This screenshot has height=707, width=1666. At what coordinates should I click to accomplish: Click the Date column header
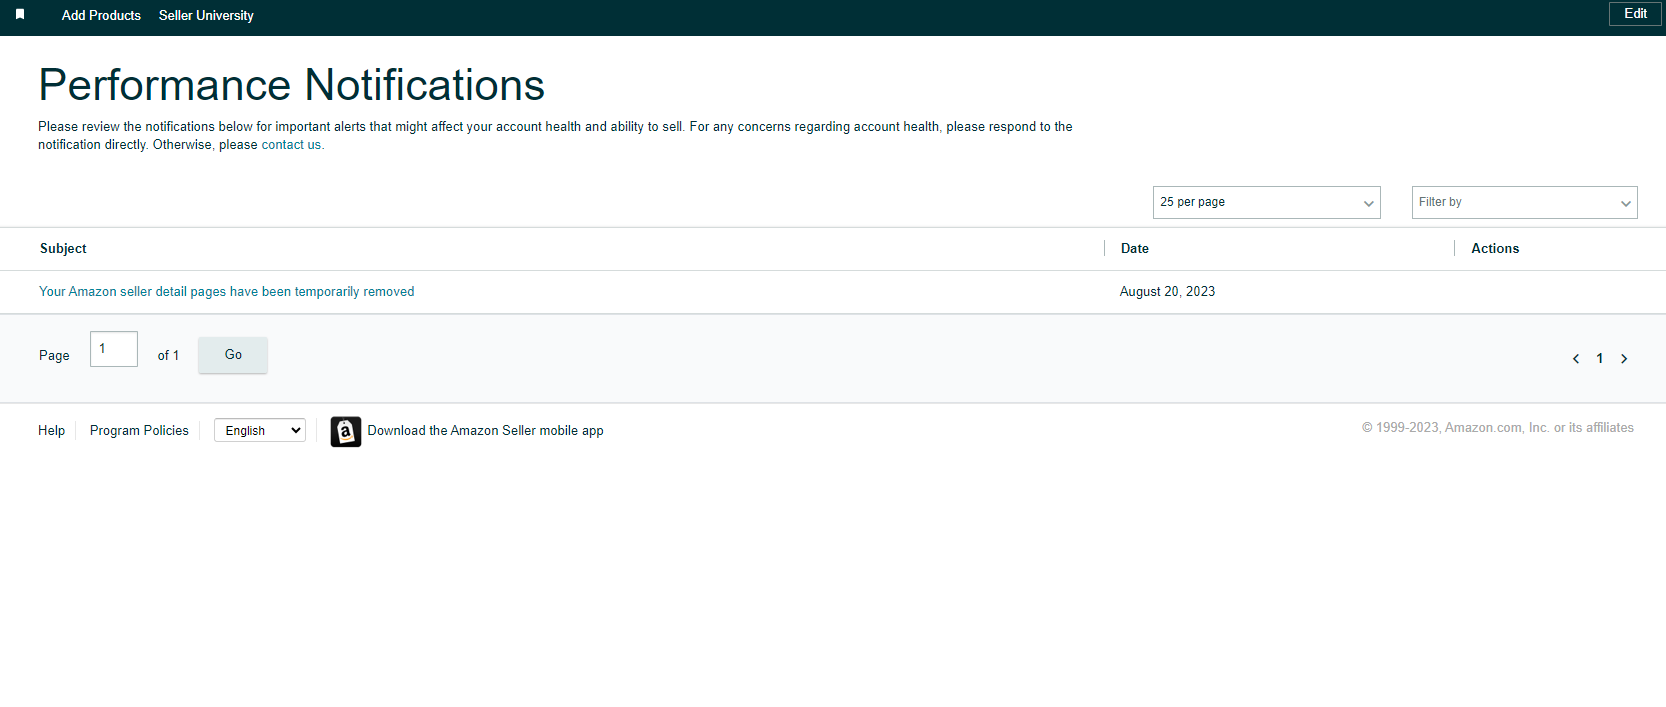click(1134, 248)
